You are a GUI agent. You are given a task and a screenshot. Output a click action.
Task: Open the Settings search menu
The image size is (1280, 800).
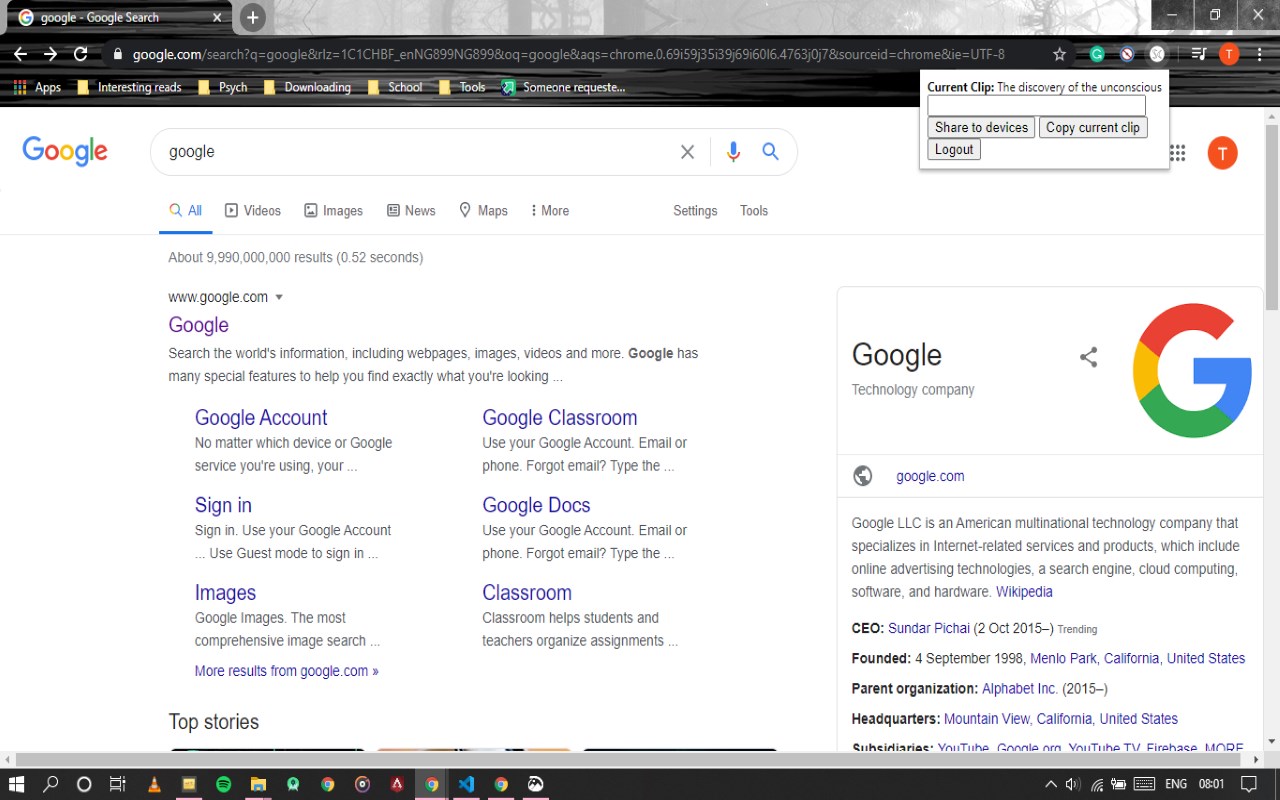pos(695,211)
